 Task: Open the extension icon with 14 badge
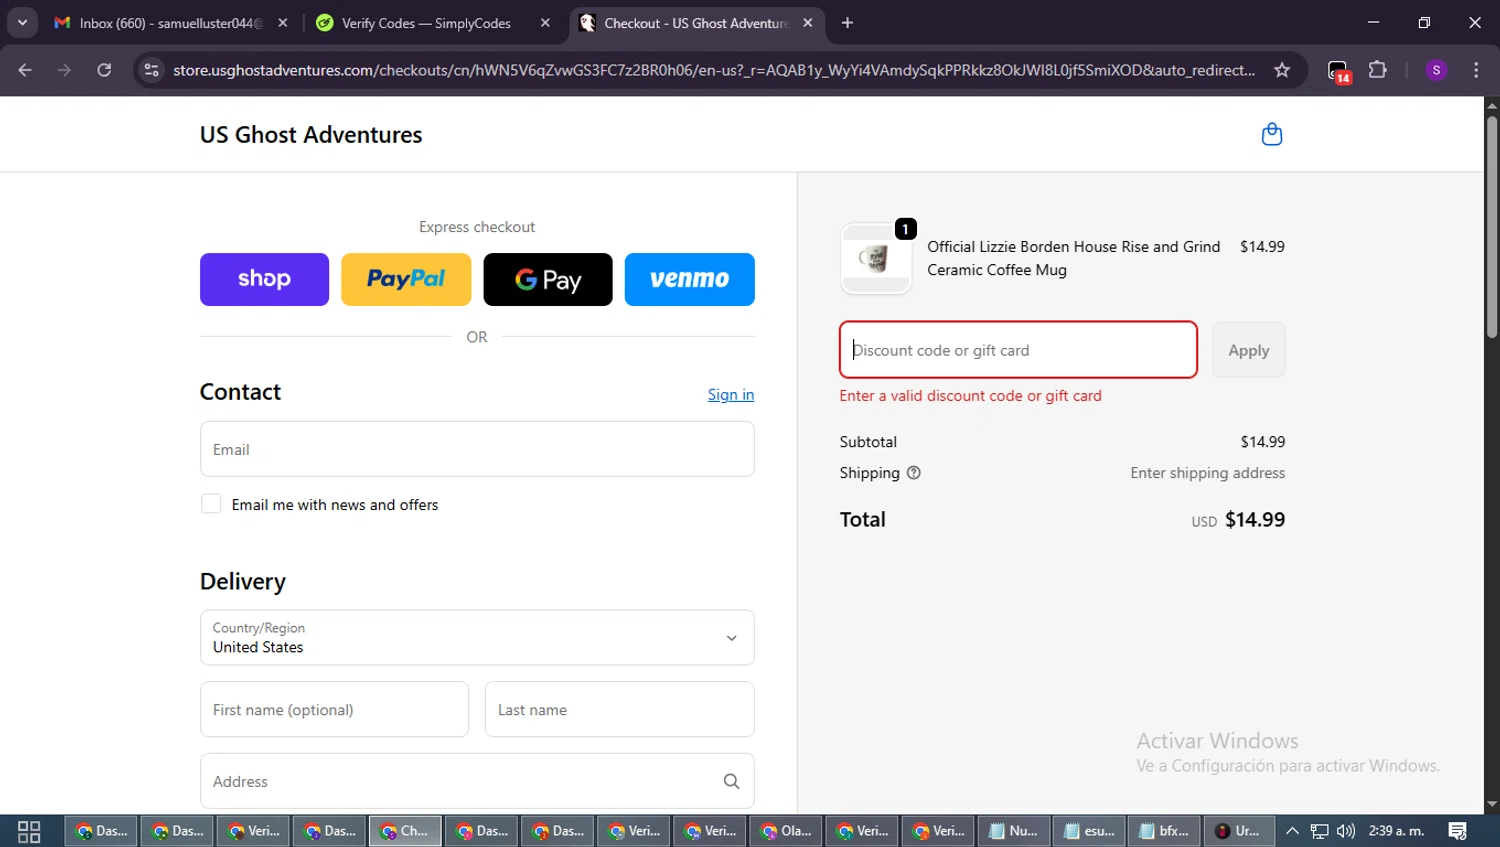[1338, 71]
